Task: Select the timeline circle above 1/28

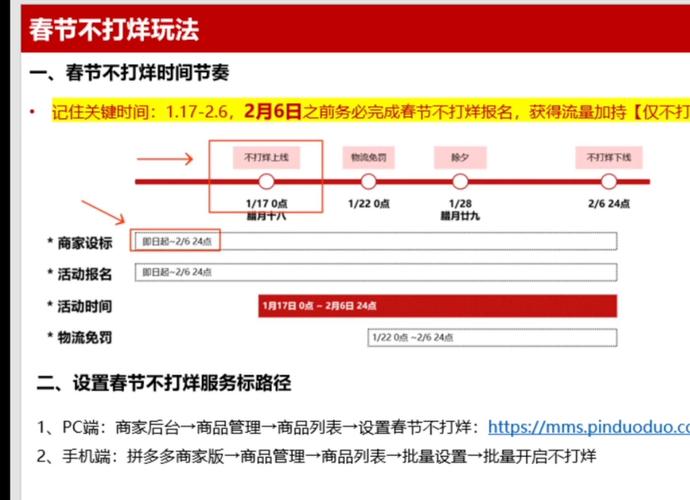Action: [460, 181]
